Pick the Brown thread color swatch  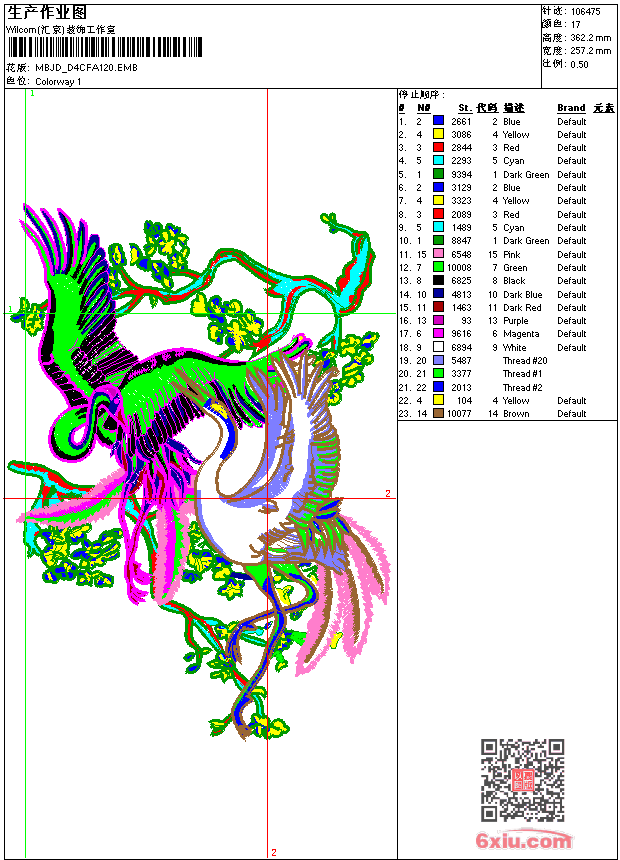pyautogui.click(x=438, y=414)
